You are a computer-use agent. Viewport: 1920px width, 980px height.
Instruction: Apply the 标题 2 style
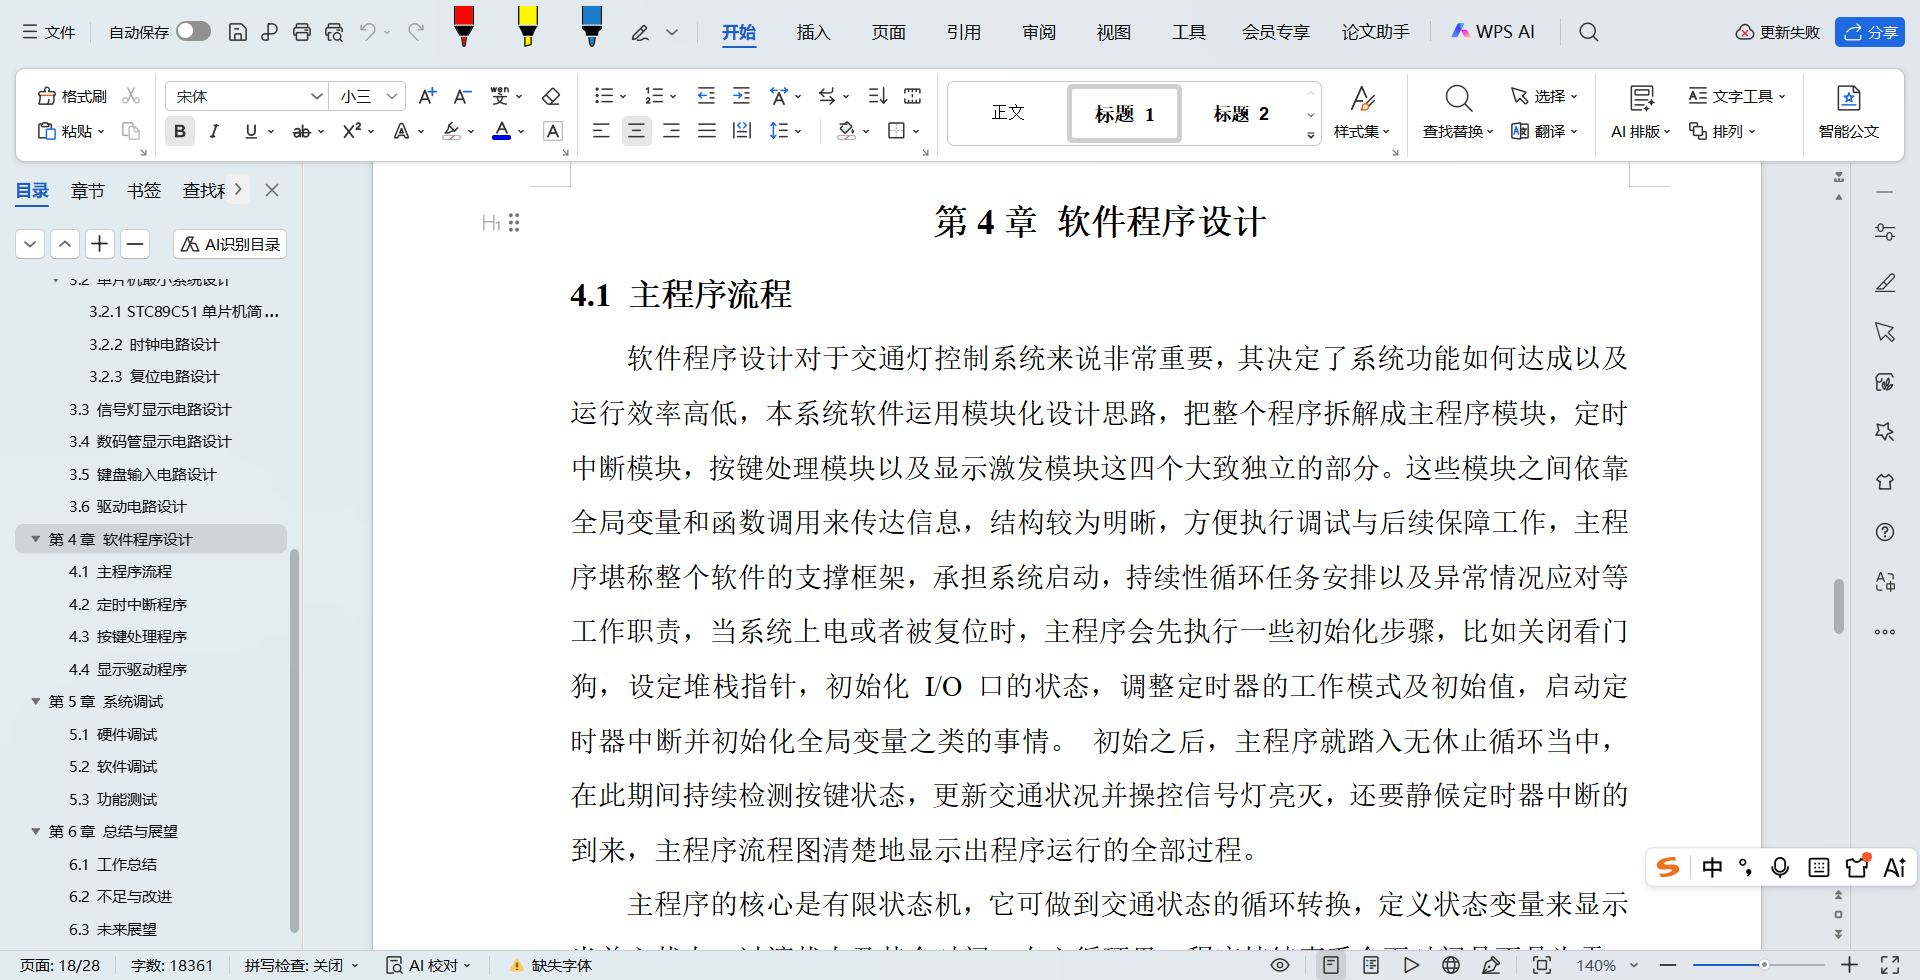[1241, 113]
